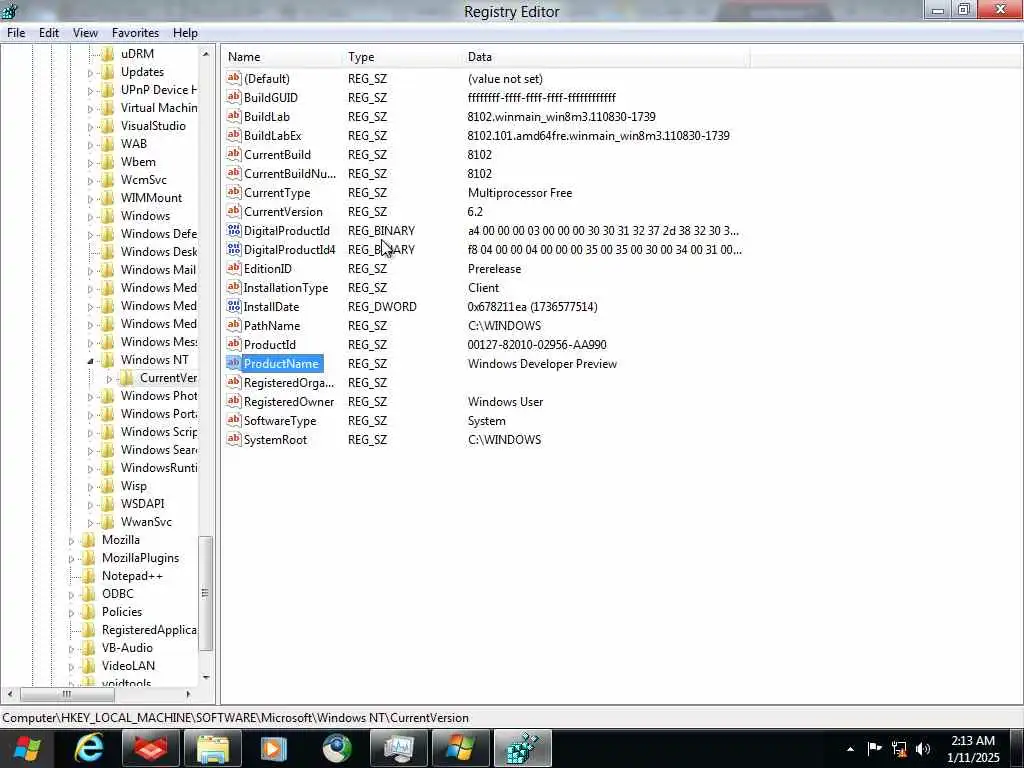Click the CurrentBuild value icon
This screenshot has height=768, width=1024.
pyautogui.click(x=234, y=154)
